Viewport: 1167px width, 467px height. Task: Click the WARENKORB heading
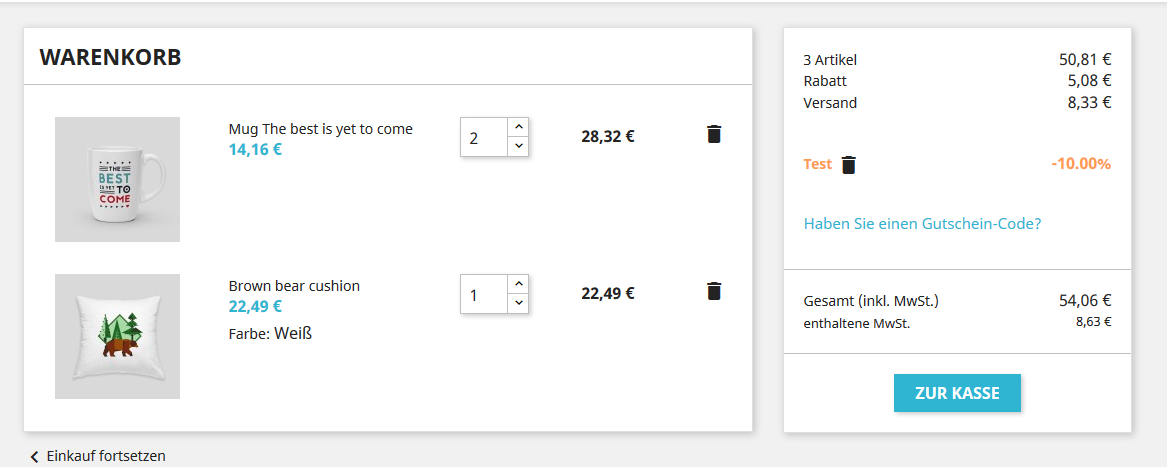pos(110,57)
